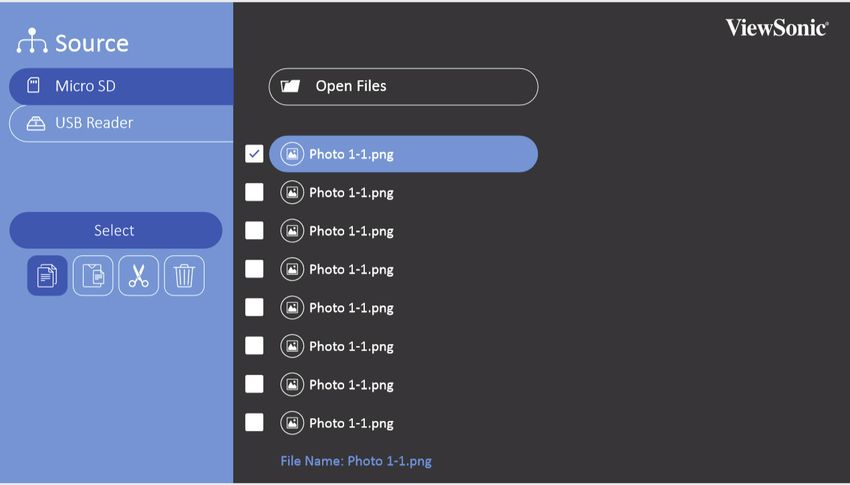Click the Micro SD card icon
This screenshot has height=485, width=850.
coord(34,85)
